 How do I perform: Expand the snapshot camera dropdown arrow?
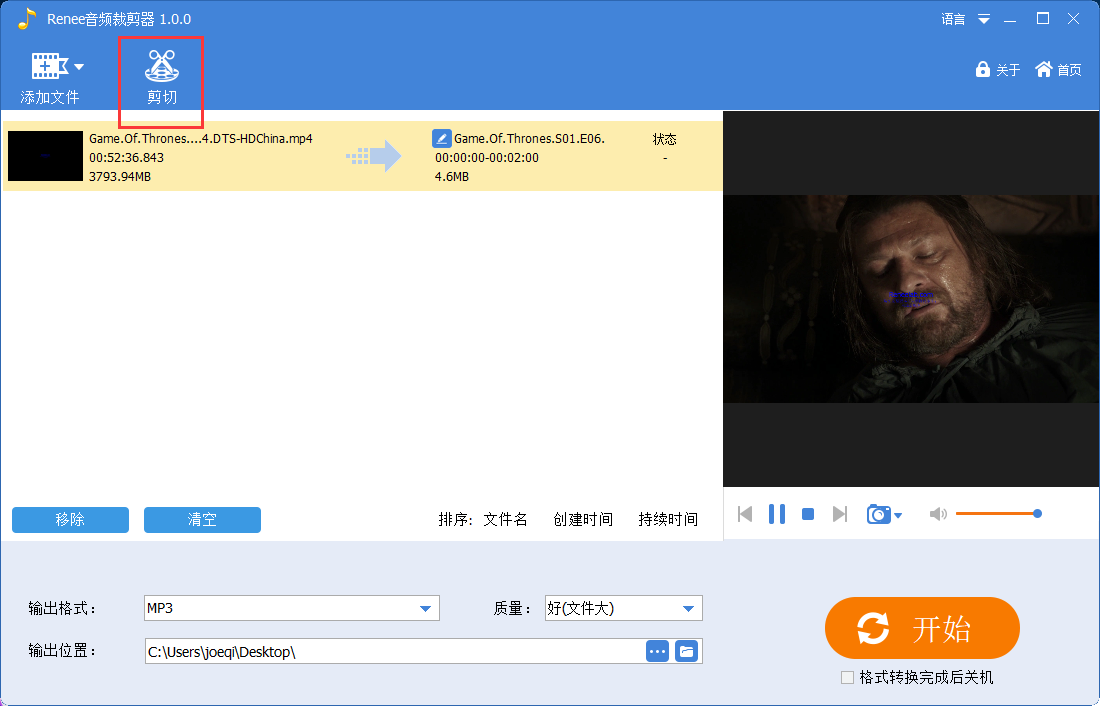coord(898,516)
